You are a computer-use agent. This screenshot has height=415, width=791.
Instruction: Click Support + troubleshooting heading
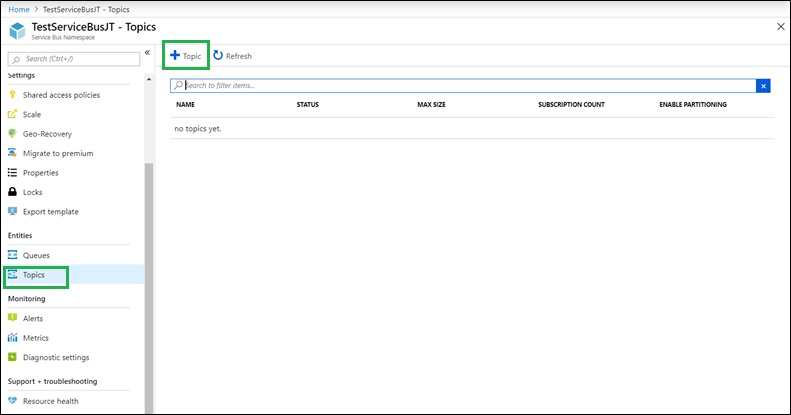point(52,381)
